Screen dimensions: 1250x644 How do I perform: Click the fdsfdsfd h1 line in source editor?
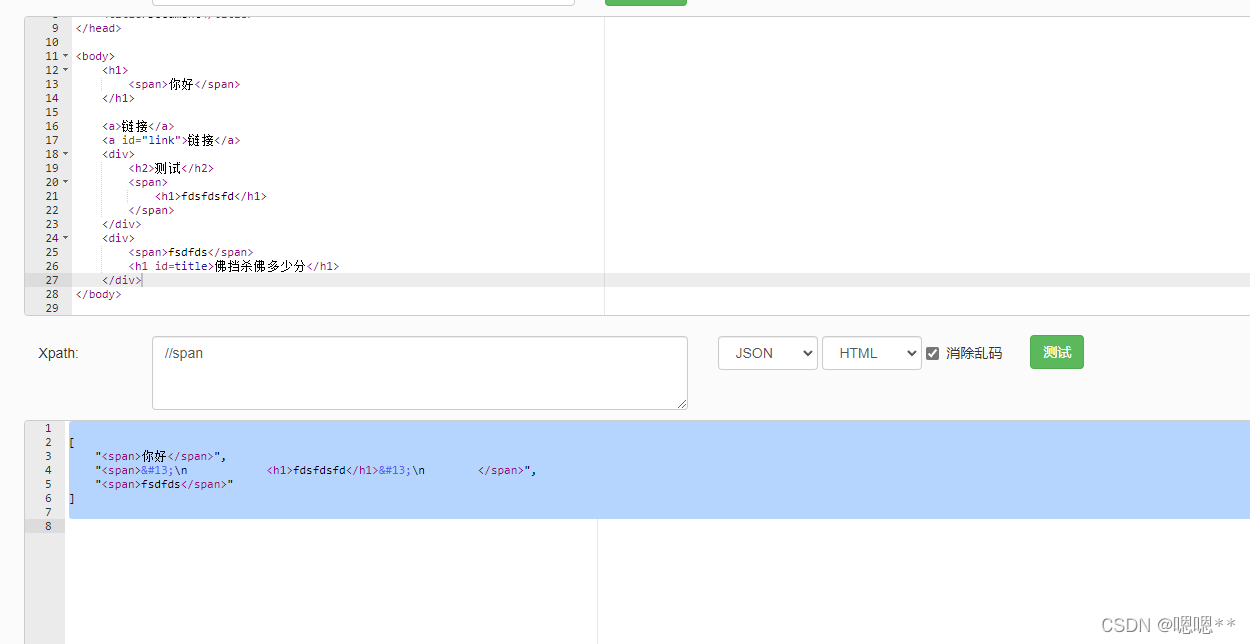pos(211,196)
